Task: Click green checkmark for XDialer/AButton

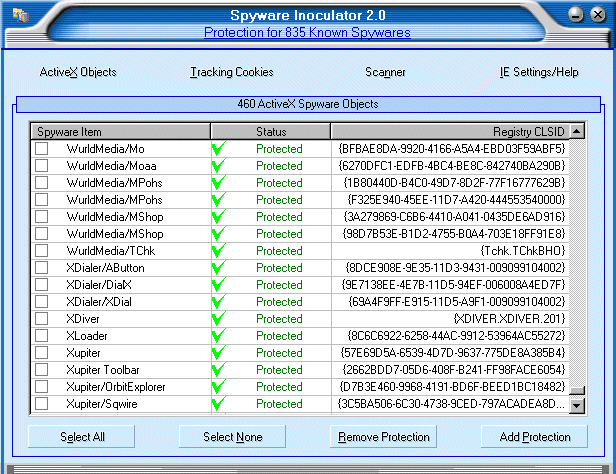Action: tap(219, 268)
